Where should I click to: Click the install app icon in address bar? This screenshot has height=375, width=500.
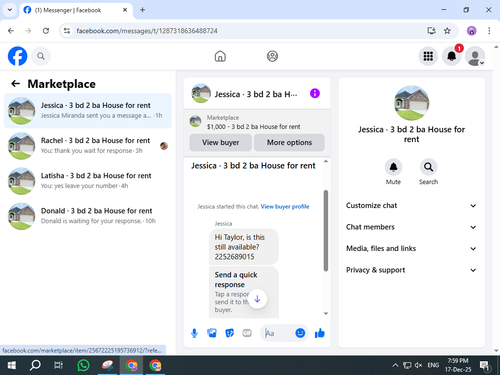coord(431,31)
